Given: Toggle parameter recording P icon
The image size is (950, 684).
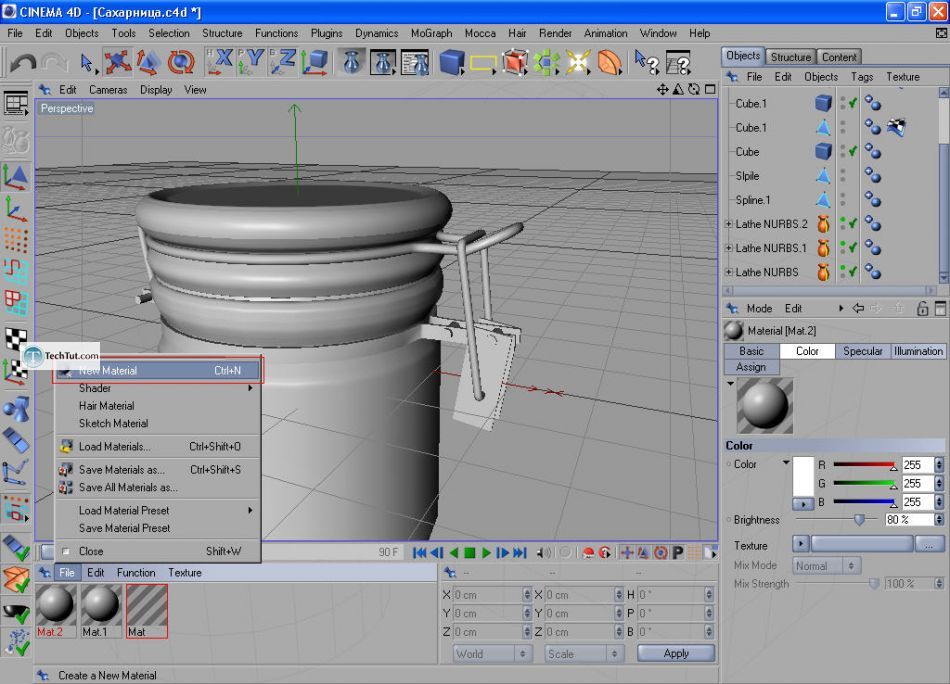Looking at the screenshot, I should 677,553.
